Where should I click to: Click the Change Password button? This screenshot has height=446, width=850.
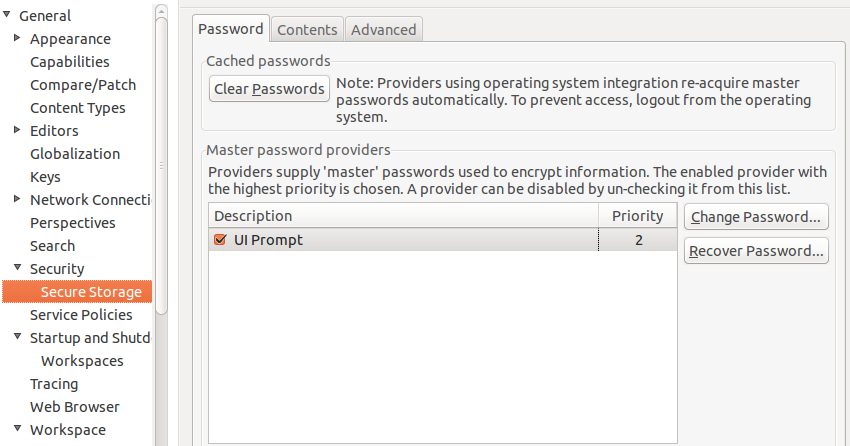756,216
